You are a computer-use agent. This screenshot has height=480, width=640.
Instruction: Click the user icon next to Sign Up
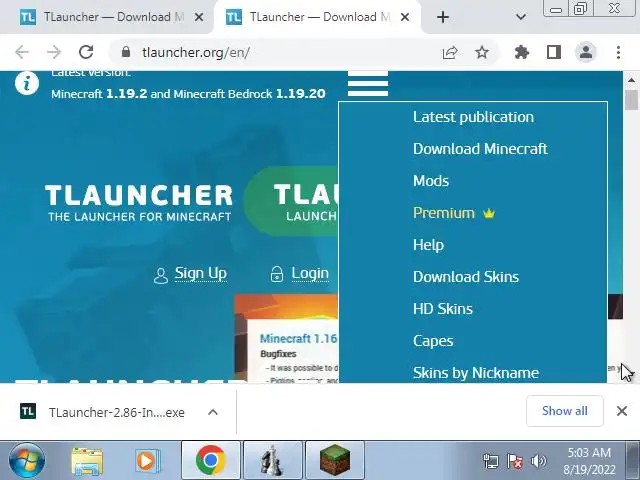click(160, 275)
